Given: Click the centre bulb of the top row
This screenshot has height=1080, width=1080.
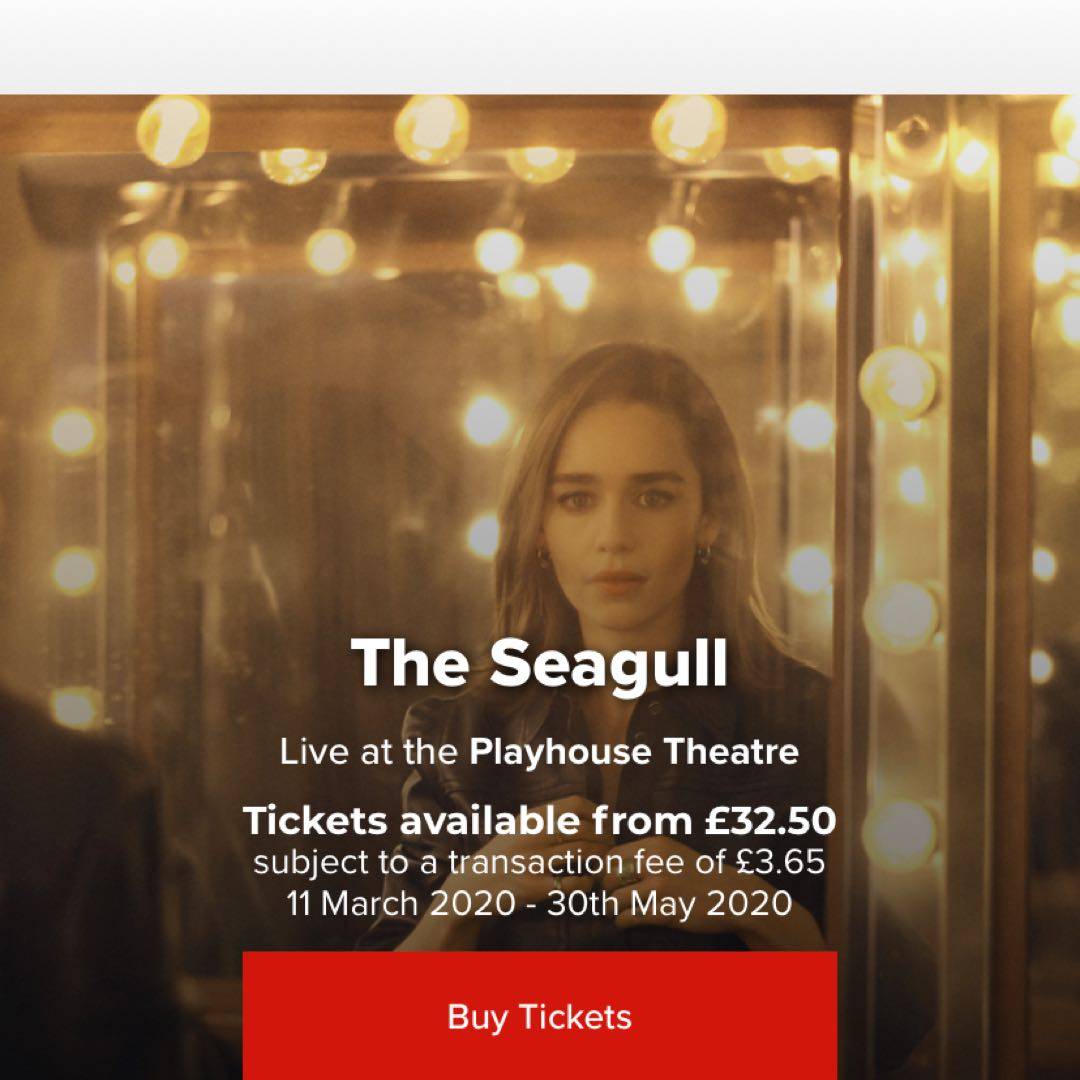Looking at the screenshot, I should (431, 128).
